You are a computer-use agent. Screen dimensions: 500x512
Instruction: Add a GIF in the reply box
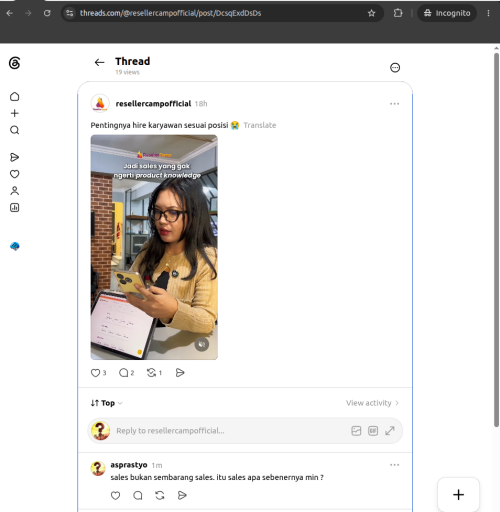point(373,431)
